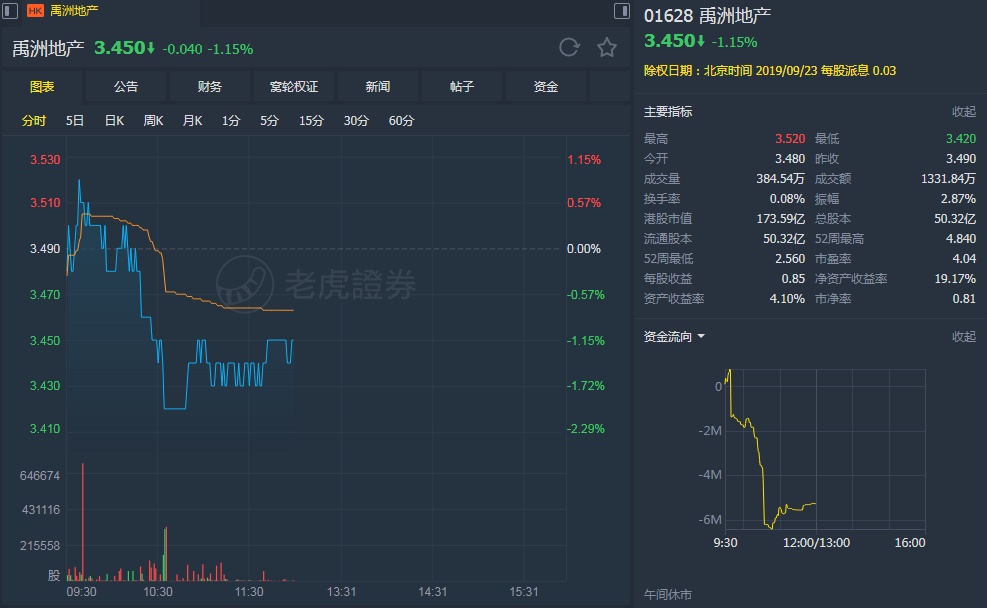Image resolution: width=987 pixels, height=608 pixels.
Task: Click the 月K period button
Action: pyautogui.click(x=192, y=121)
